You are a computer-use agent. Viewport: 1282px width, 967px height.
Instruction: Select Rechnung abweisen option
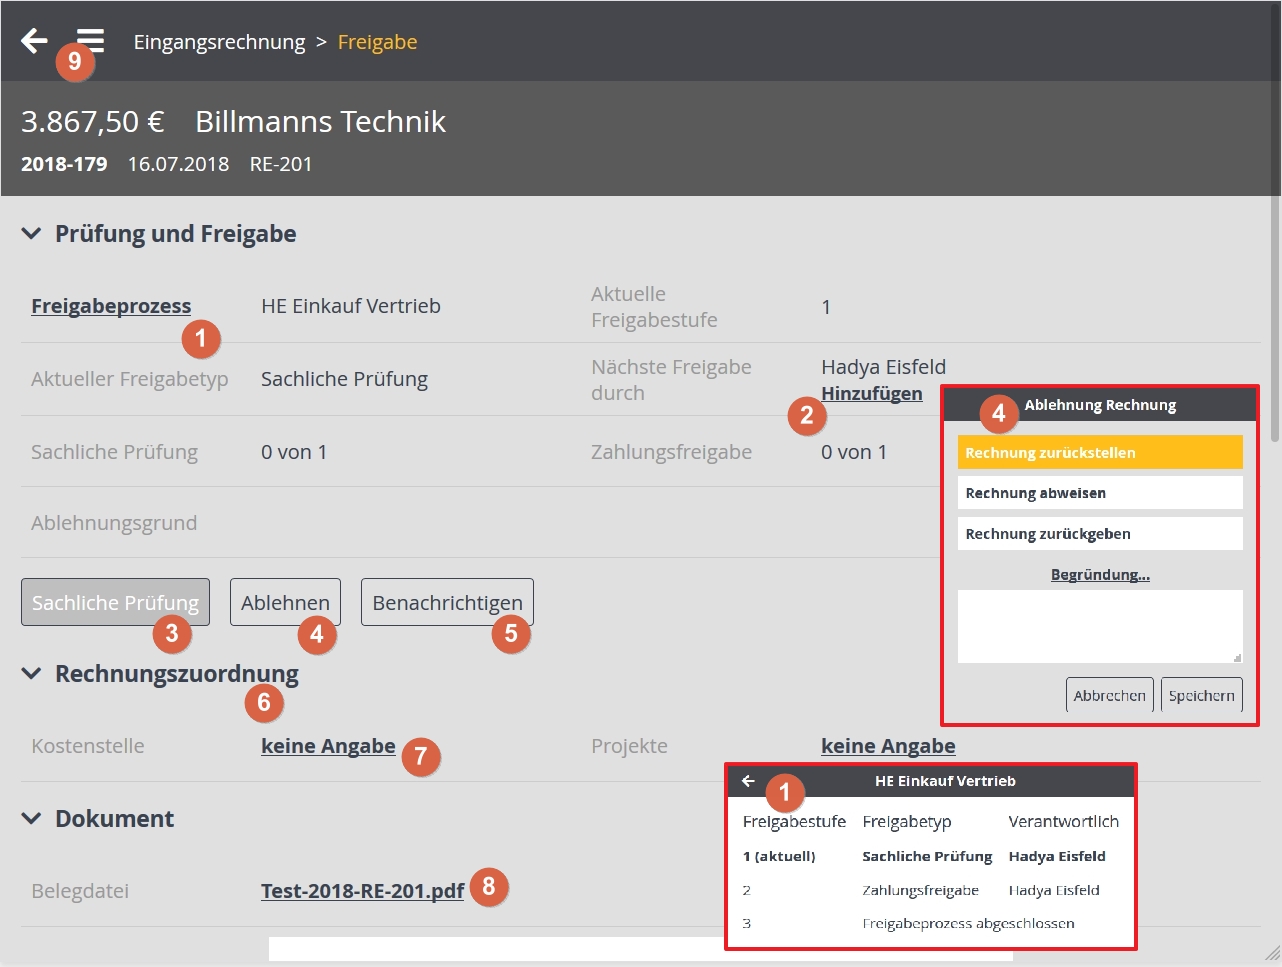point(1100,493)
